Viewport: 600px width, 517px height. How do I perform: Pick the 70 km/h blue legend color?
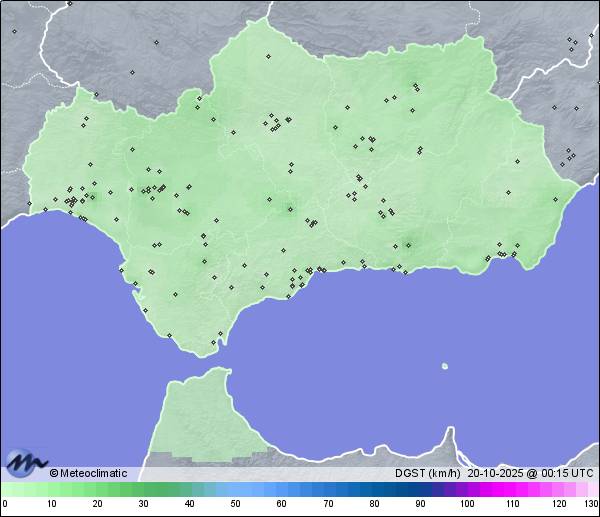(328, 489)
